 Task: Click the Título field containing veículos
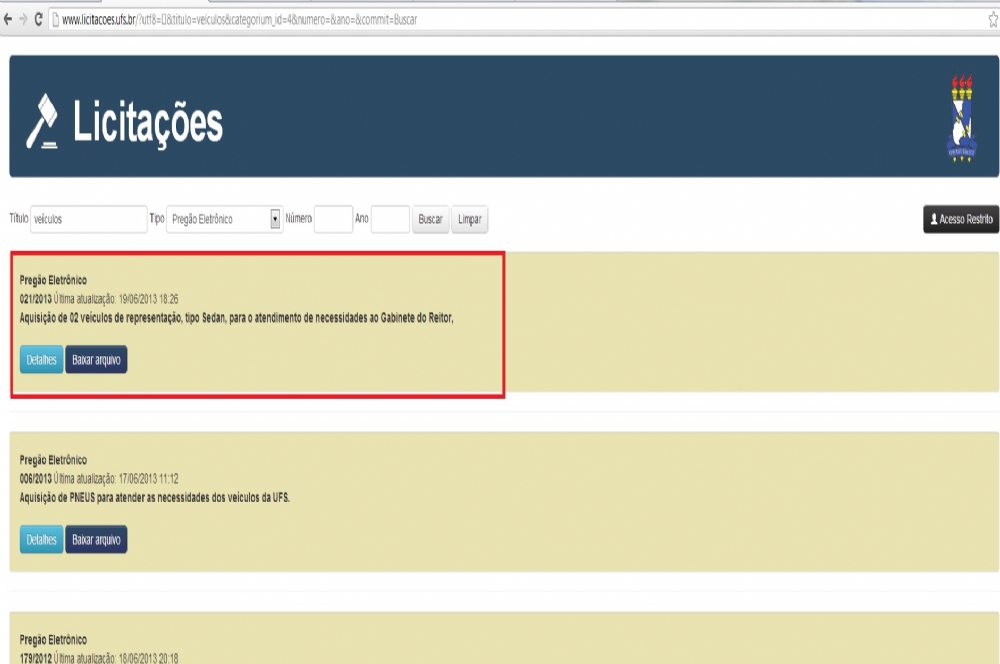coord(88,219)
